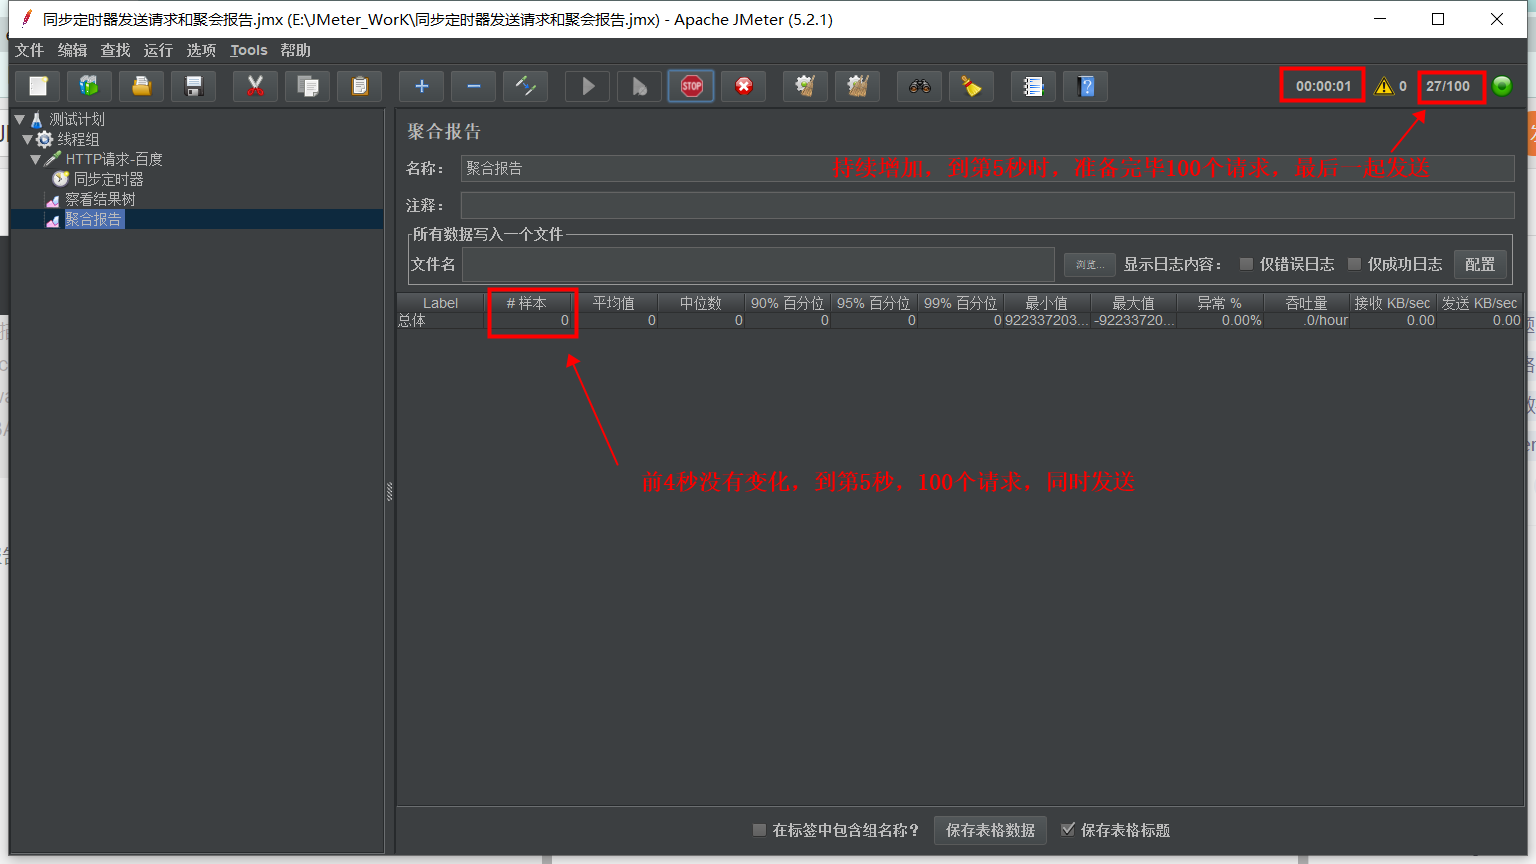Clear all results with broom icon
Viewport: 1536px width, 864px height.
click(971, 86)
